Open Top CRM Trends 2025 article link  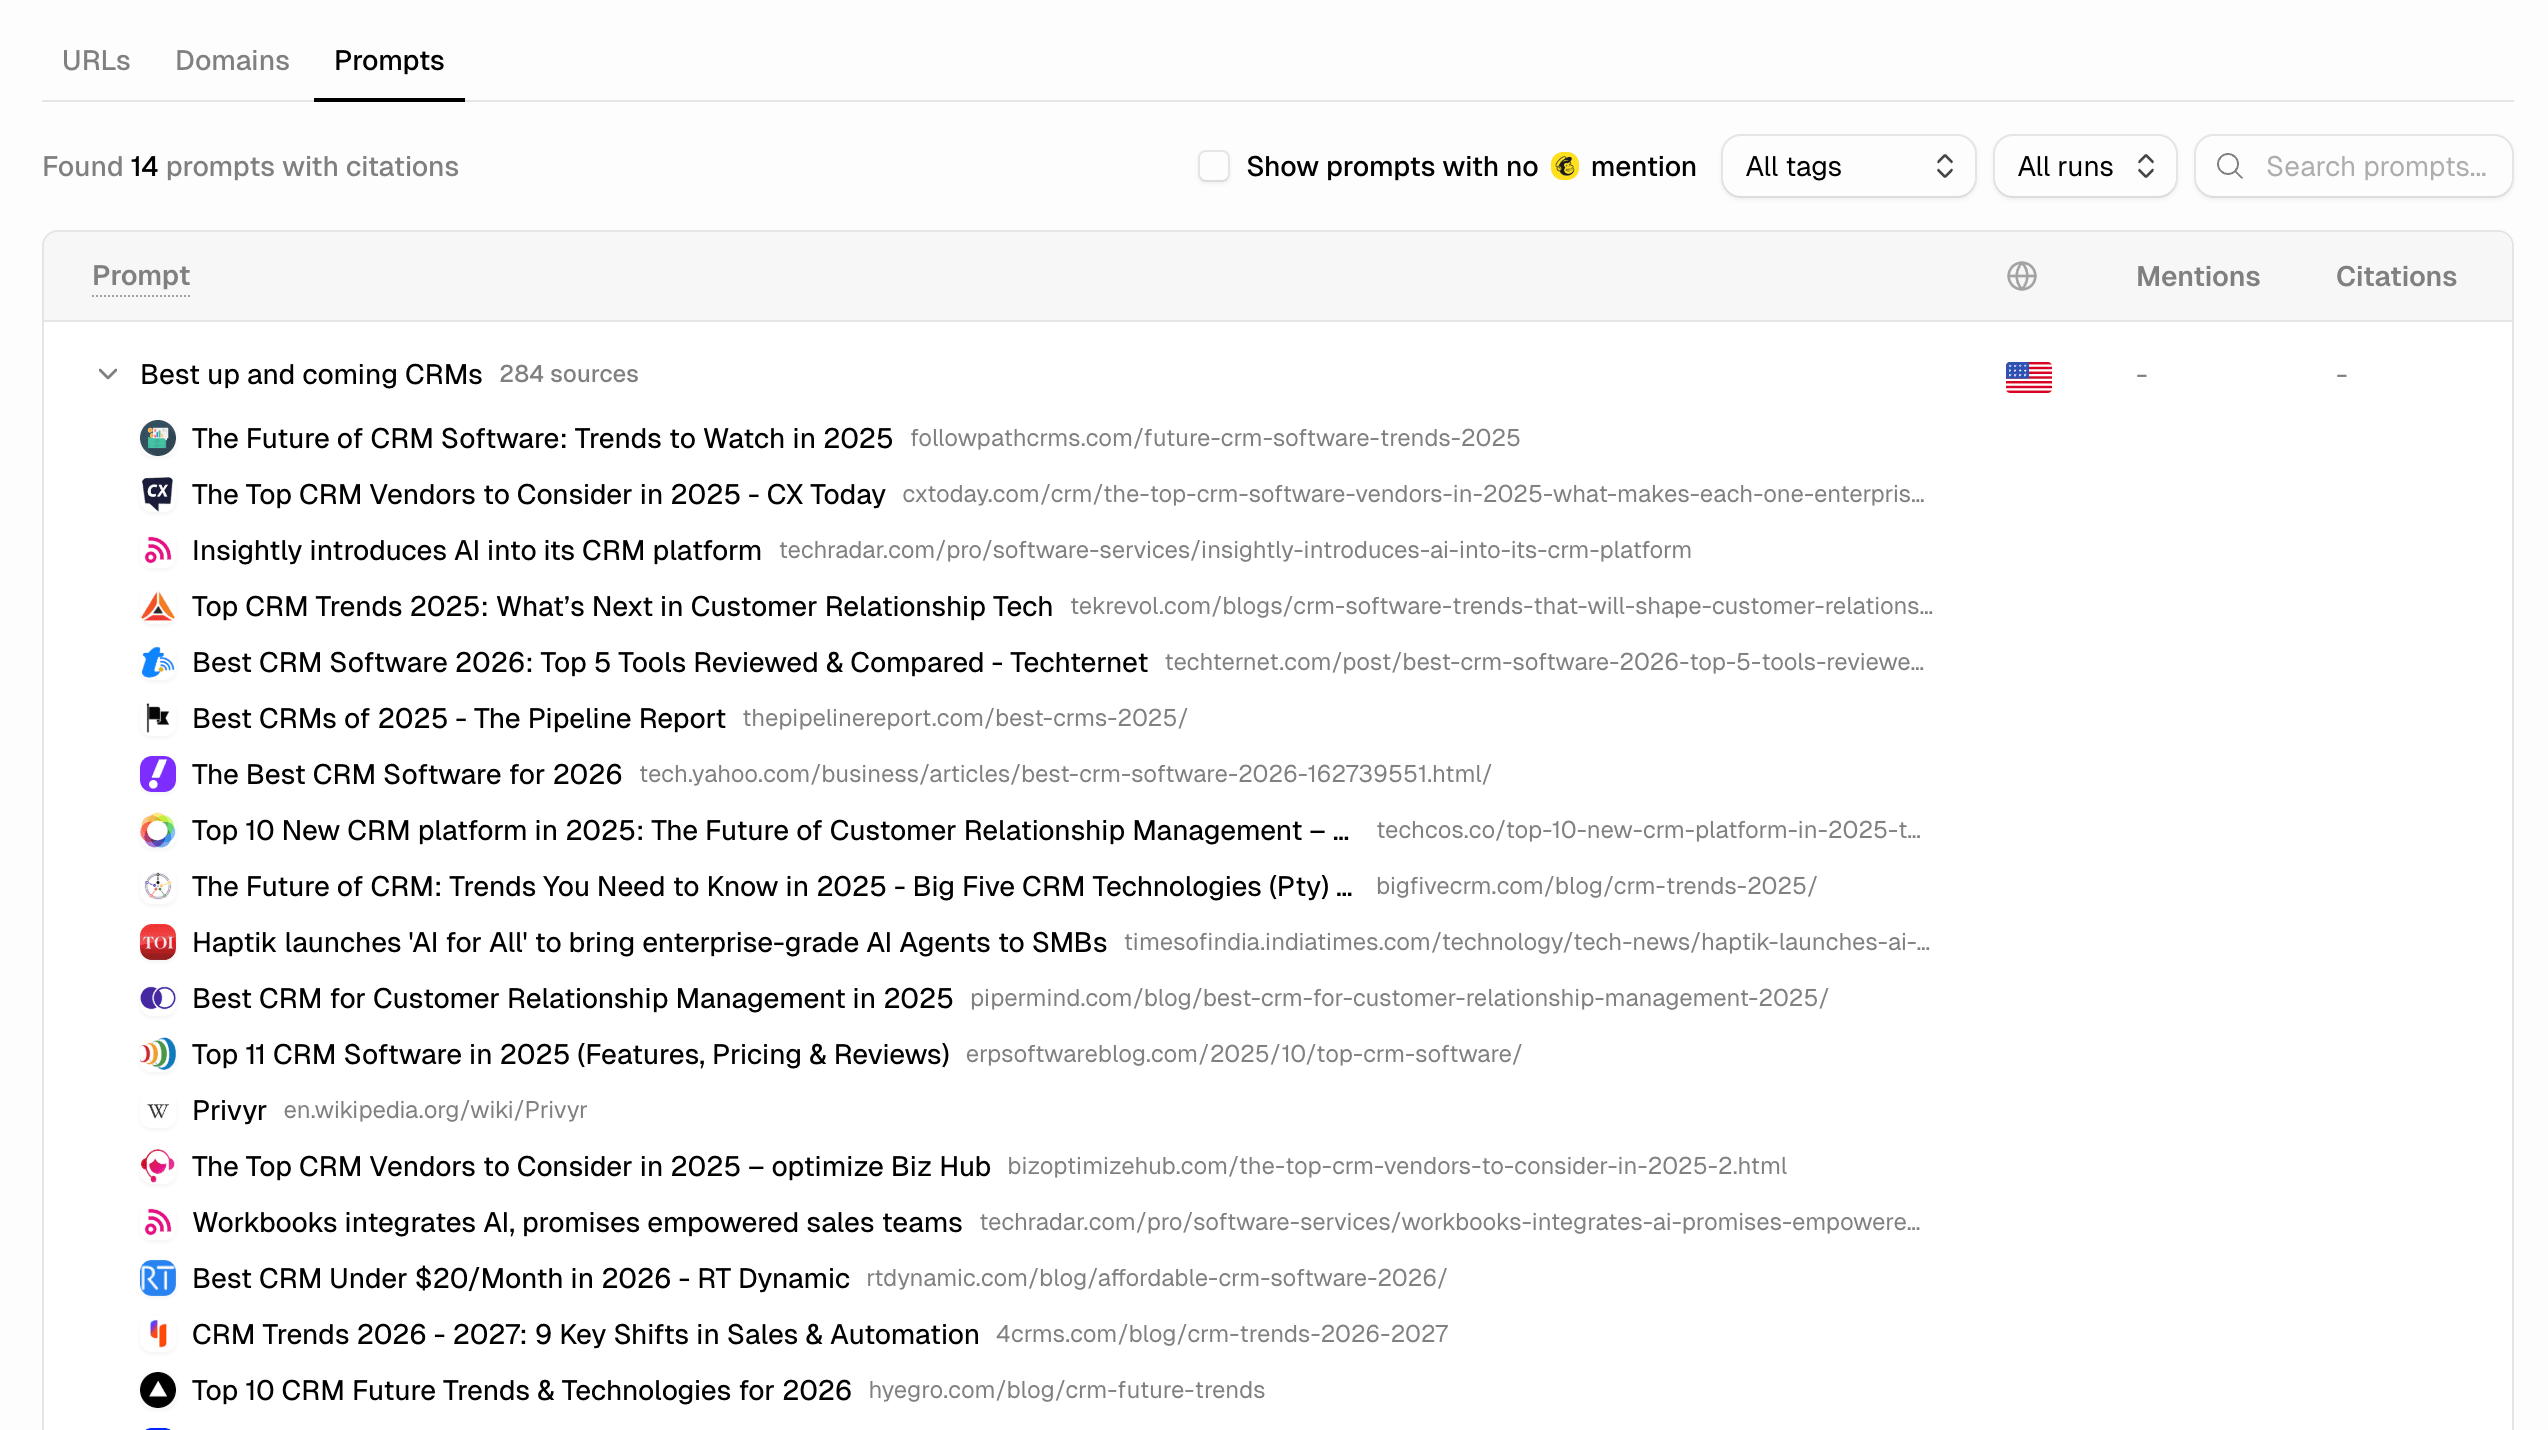coord(622,606)
